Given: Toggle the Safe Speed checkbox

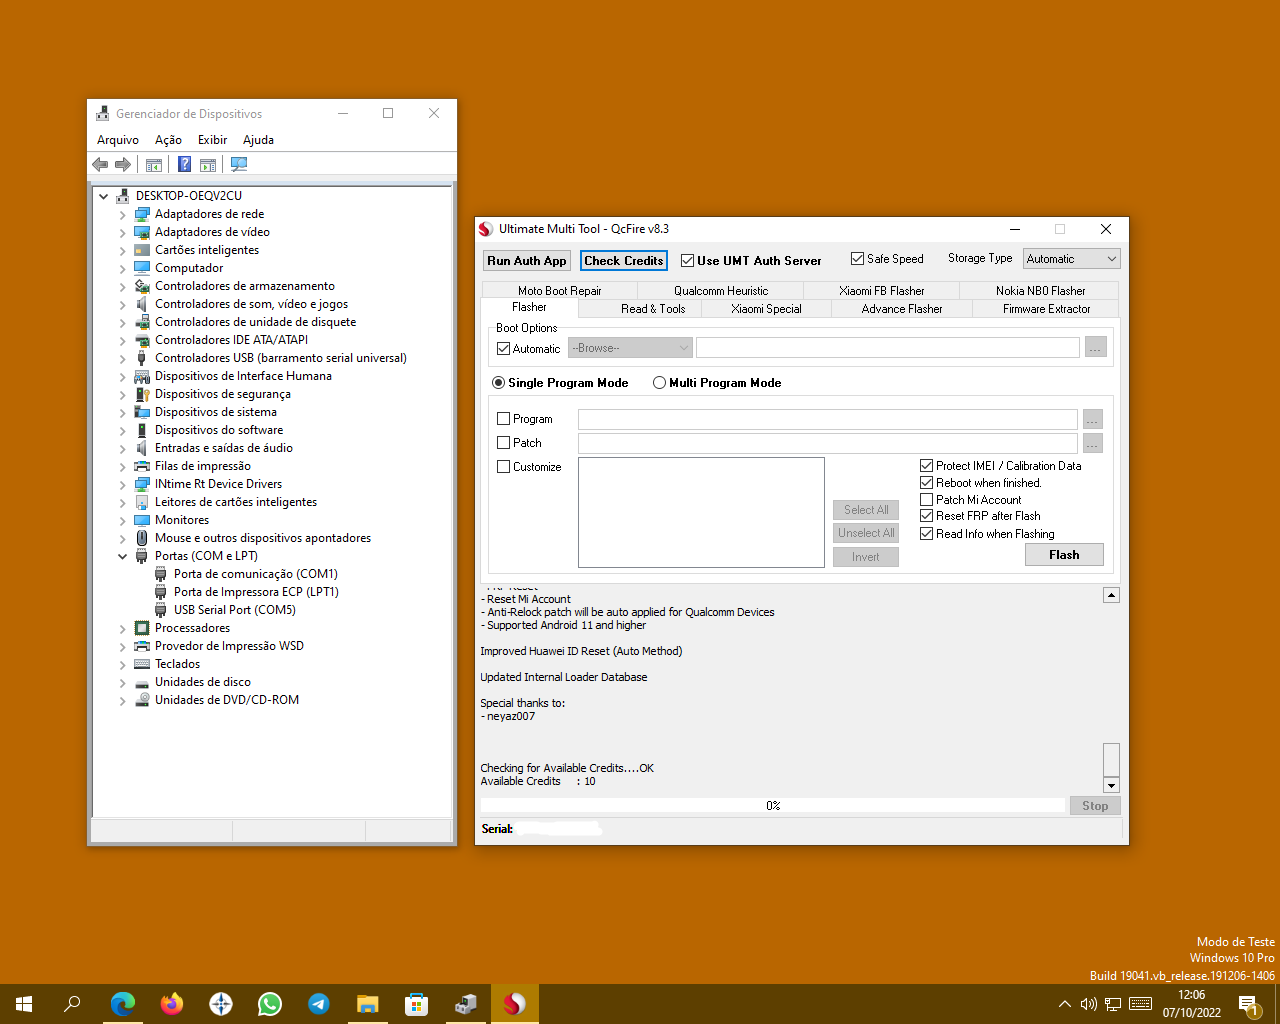Looking at the screenshot, I should point(857,259).
